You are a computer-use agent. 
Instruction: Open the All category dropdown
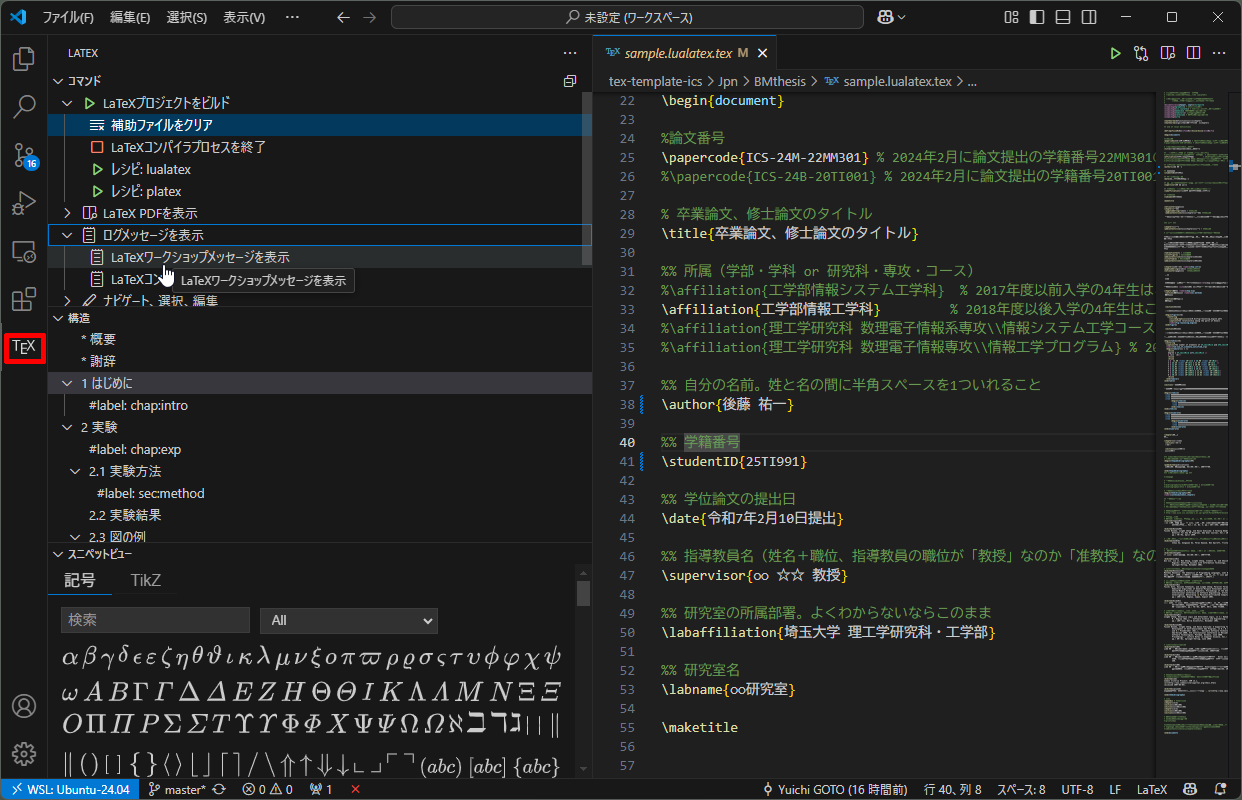point(349,620)
